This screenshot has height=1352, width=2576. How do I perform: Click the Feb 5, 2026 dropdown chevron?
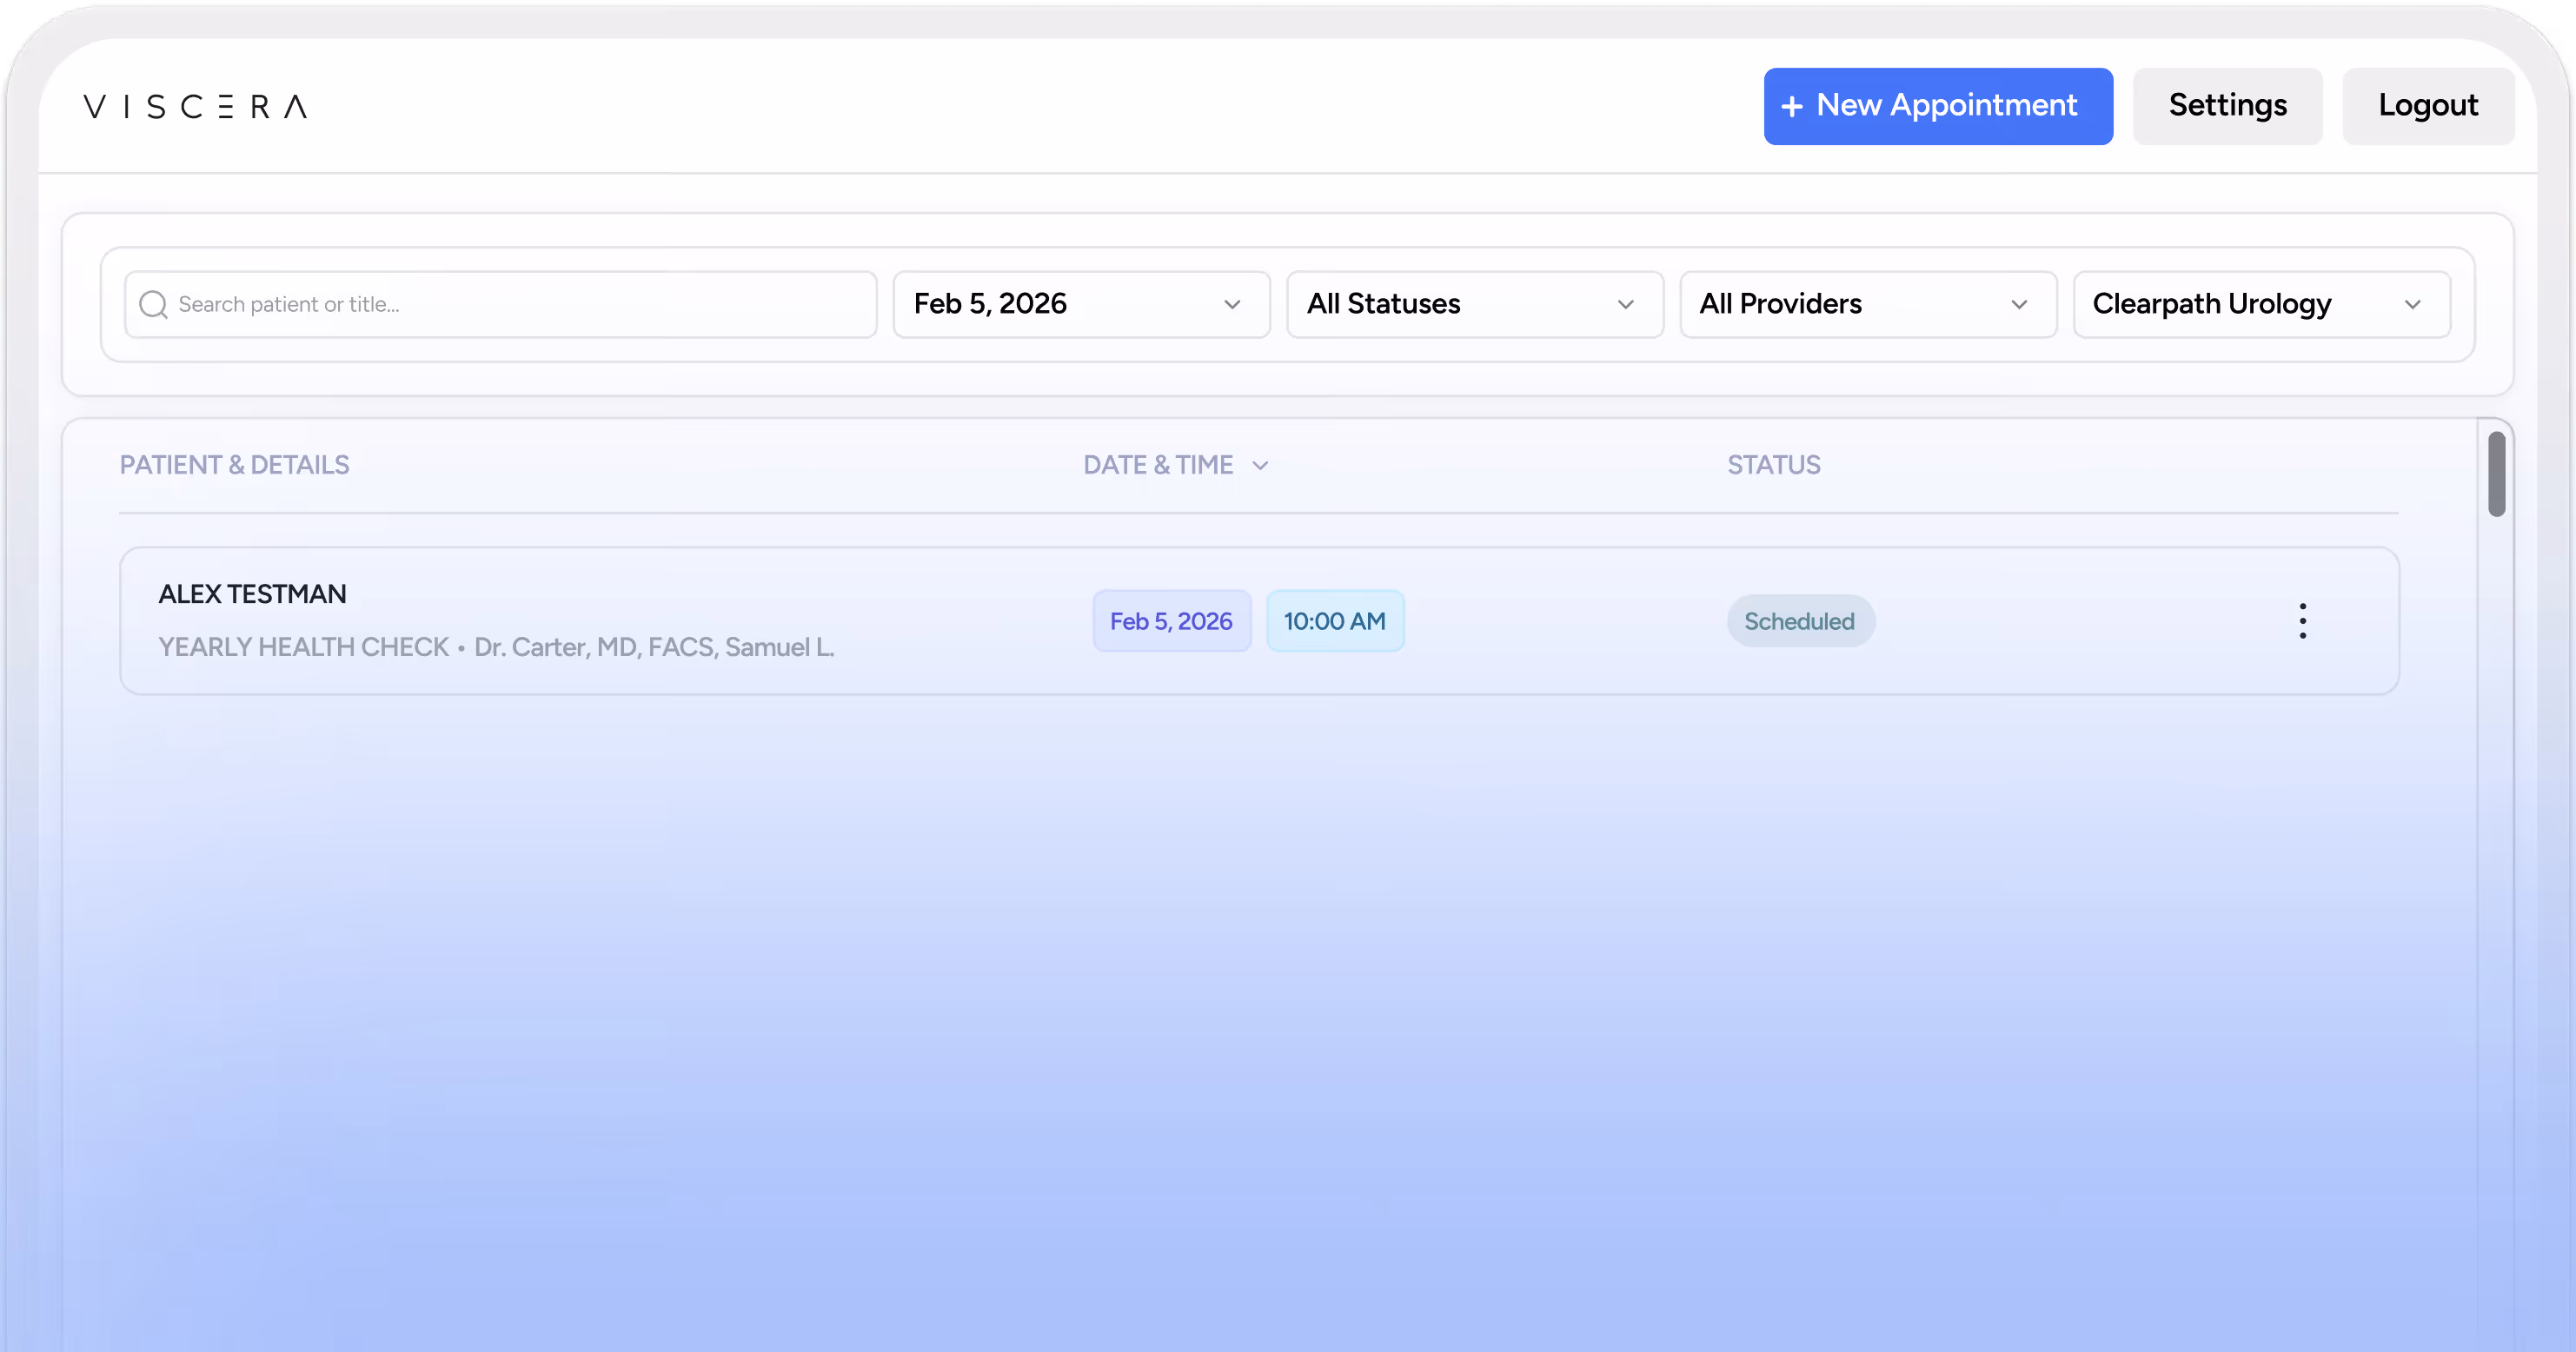(x=1232, y=304)
